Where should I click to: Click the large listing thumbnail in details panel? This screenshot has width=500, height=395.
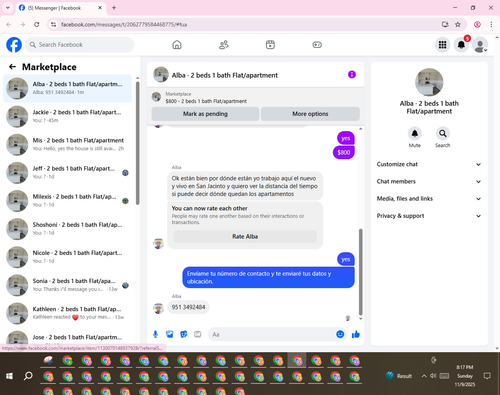pos(429,82)
